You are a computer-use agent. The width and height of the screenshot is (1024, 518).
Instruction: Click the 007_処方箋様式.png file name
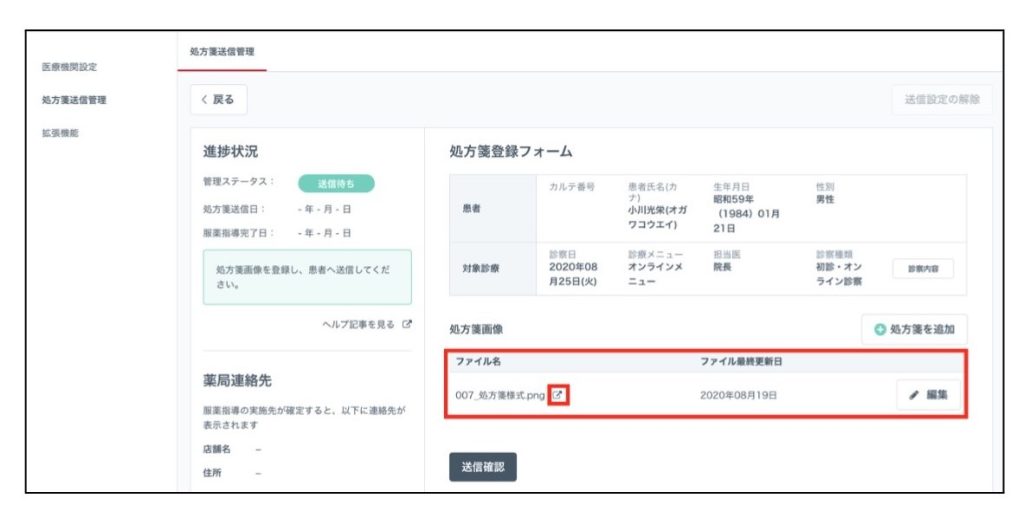tap(500, 395)
